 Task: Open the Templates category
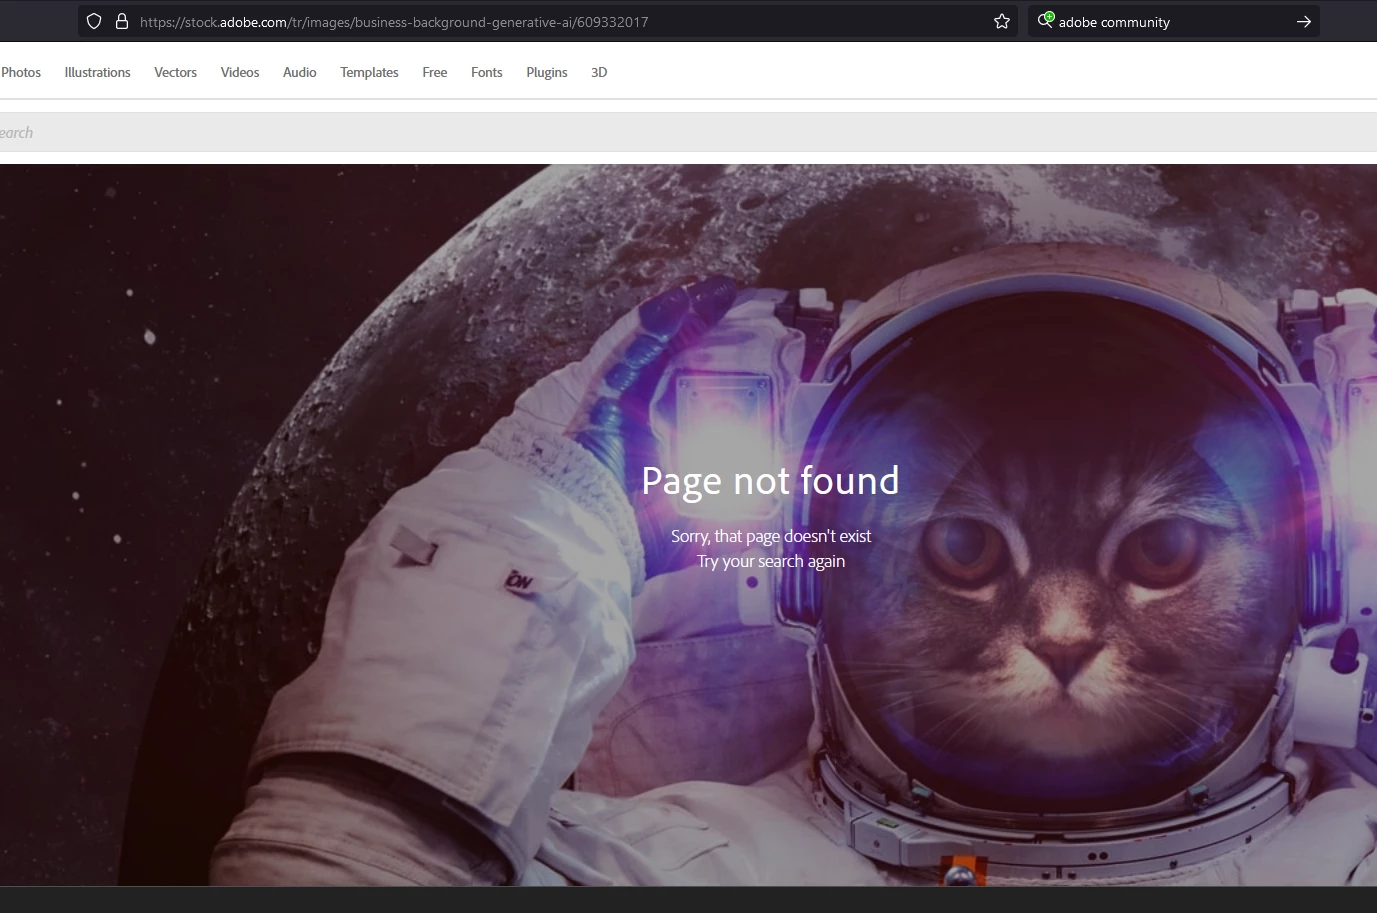(x=369, y=72)
